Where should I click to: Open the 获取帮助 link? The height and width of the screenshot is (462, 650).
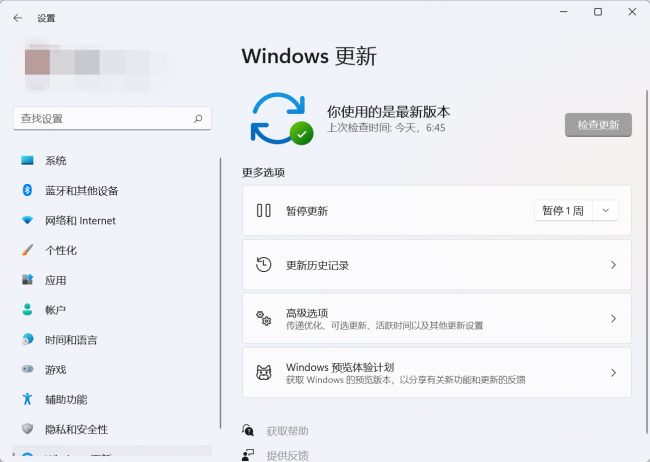point(287,431)
